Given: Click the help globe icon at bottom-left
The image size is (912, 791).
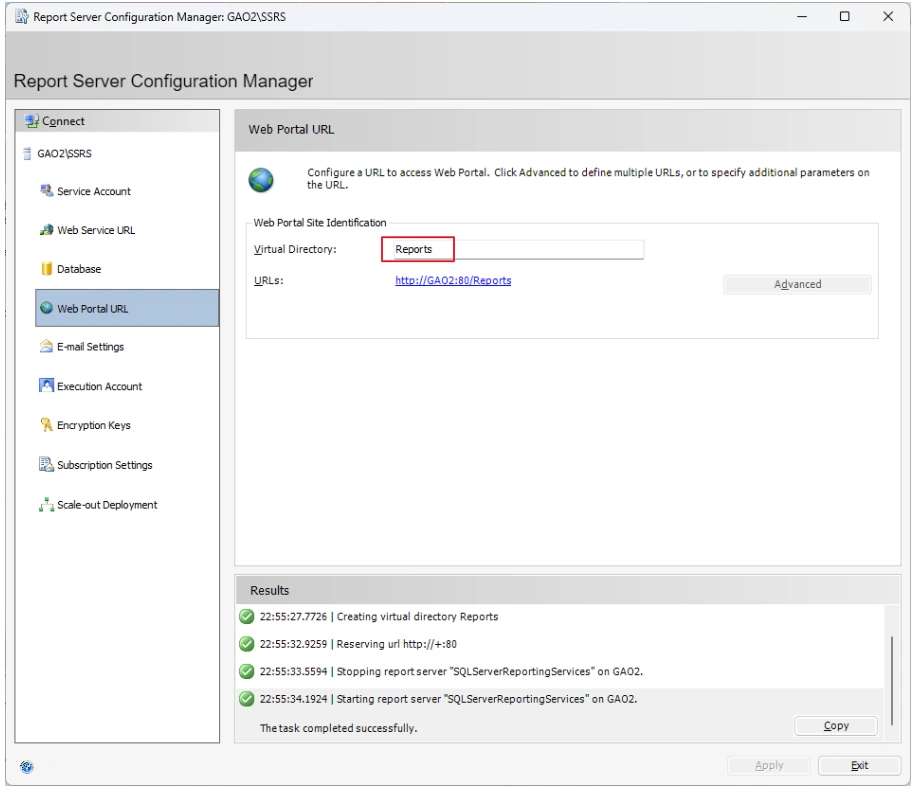Looking at the screenshot, I should [27, 767].
